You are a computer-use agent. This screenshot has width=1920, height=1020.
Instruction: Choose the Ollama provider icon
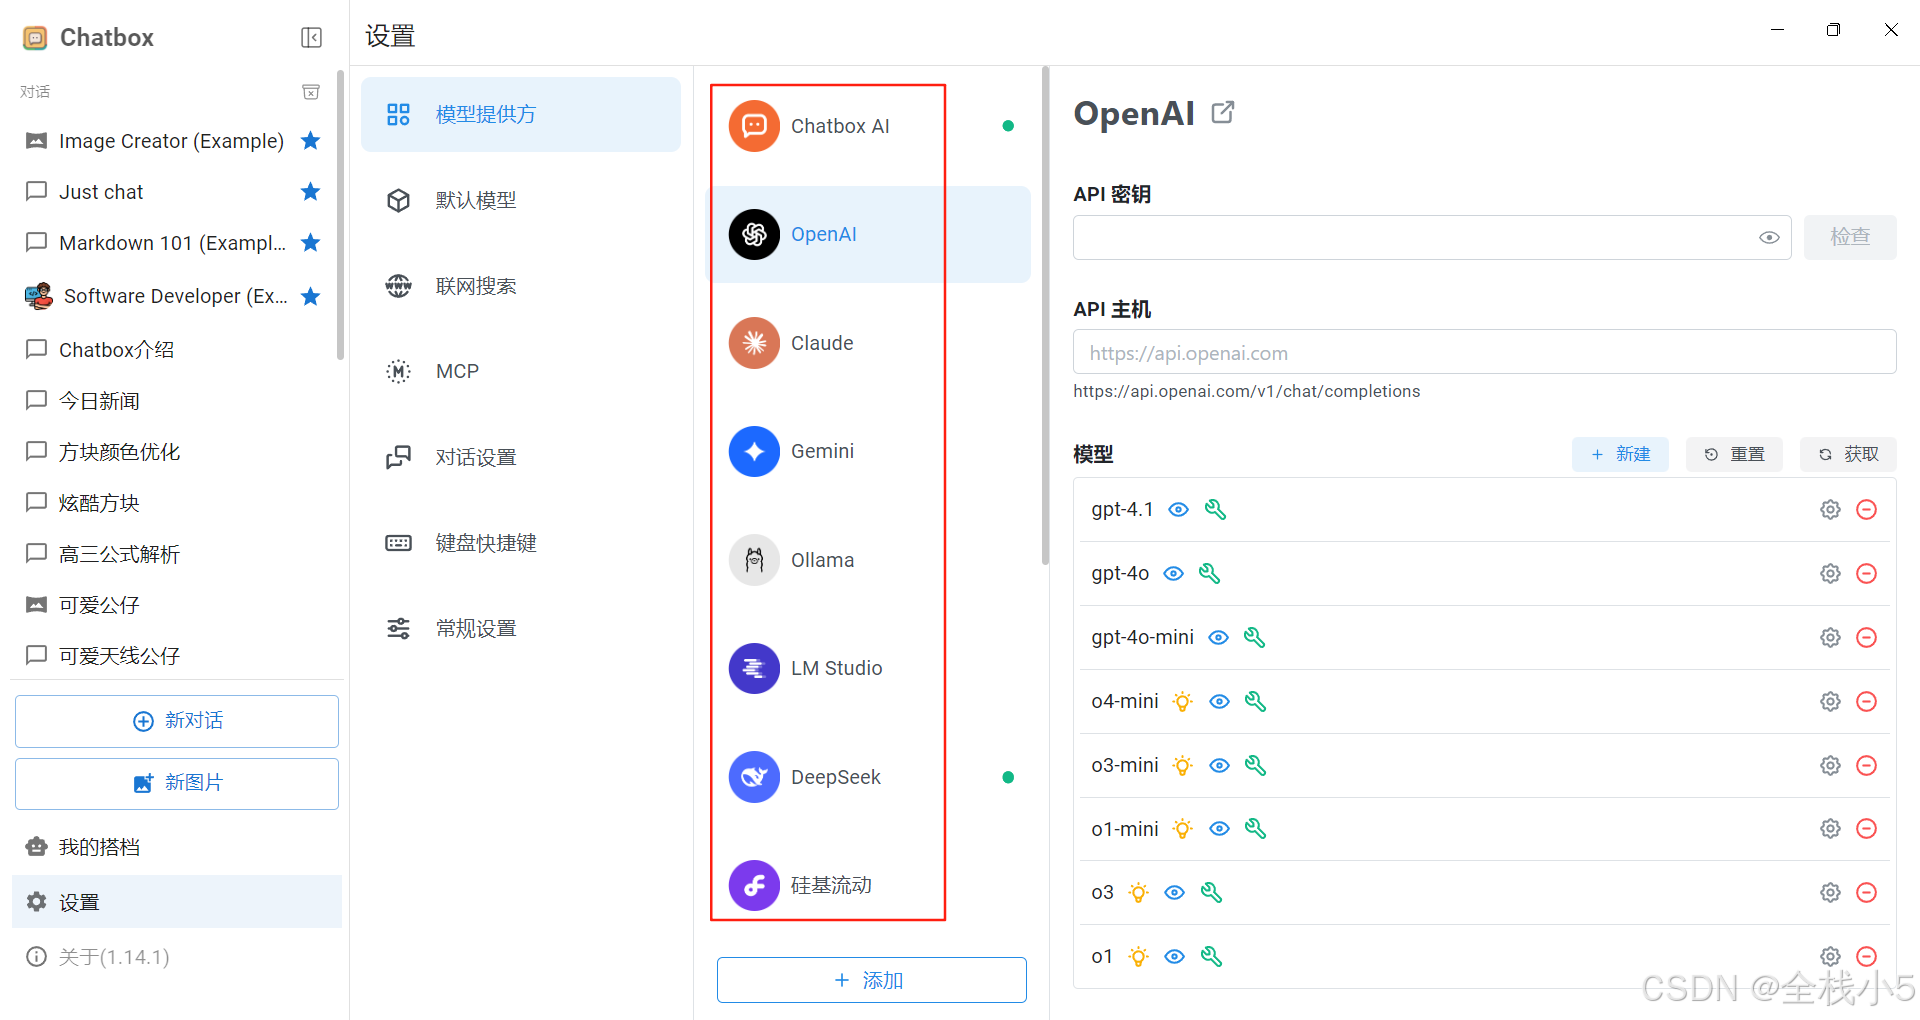(x=754, y=560)
